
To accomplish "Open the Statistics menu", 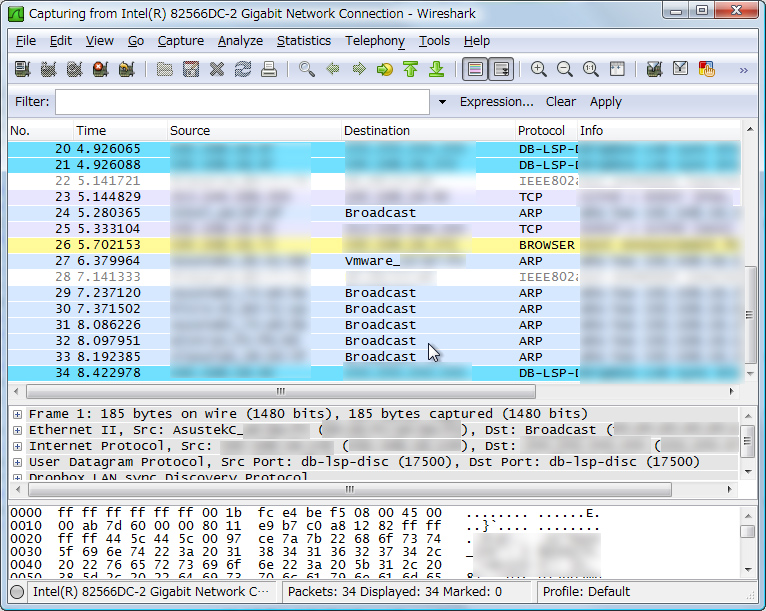I will pos(304,41).
